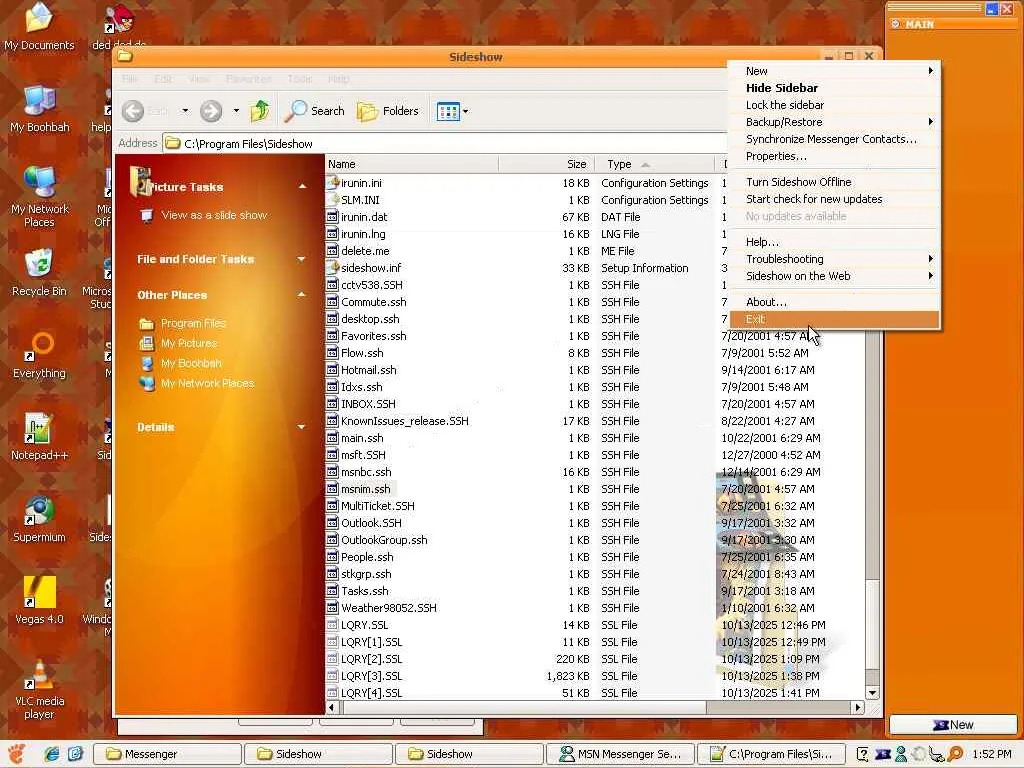Image resolution: width=1024 pixels, height=768 pixels.
Task: Open the VLC media player shortcut
Action: point(39,676)
